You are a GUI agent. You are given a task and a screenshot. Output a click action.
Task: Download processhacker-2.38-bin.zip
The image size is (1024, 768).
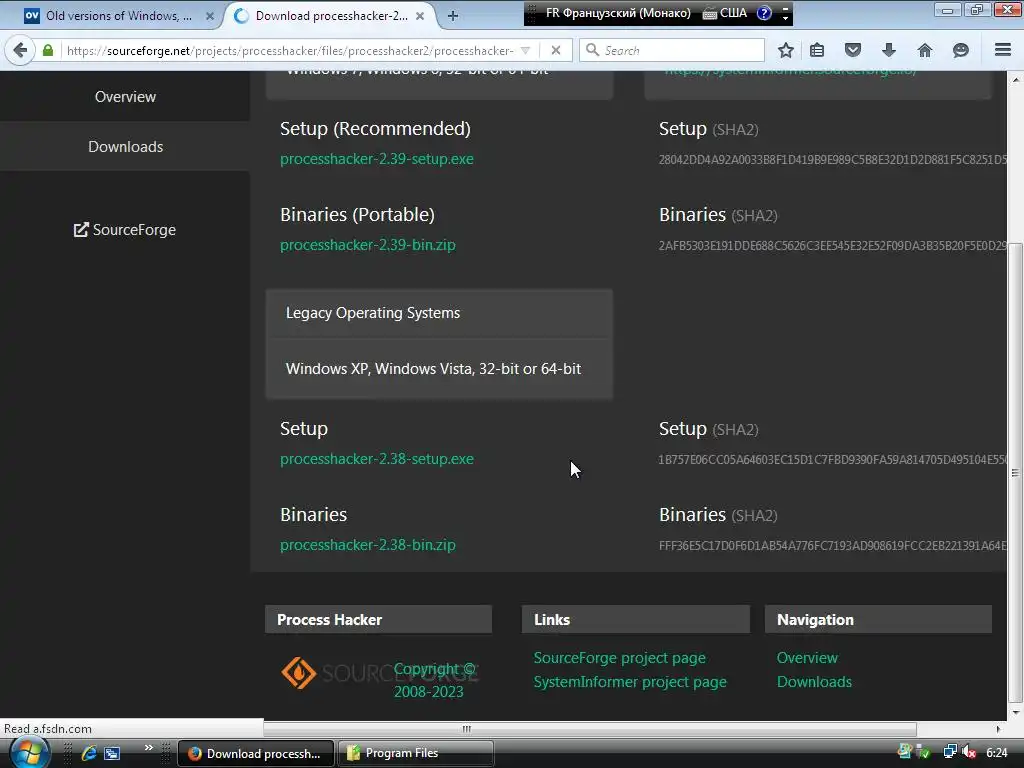click(x=368, y=545)
